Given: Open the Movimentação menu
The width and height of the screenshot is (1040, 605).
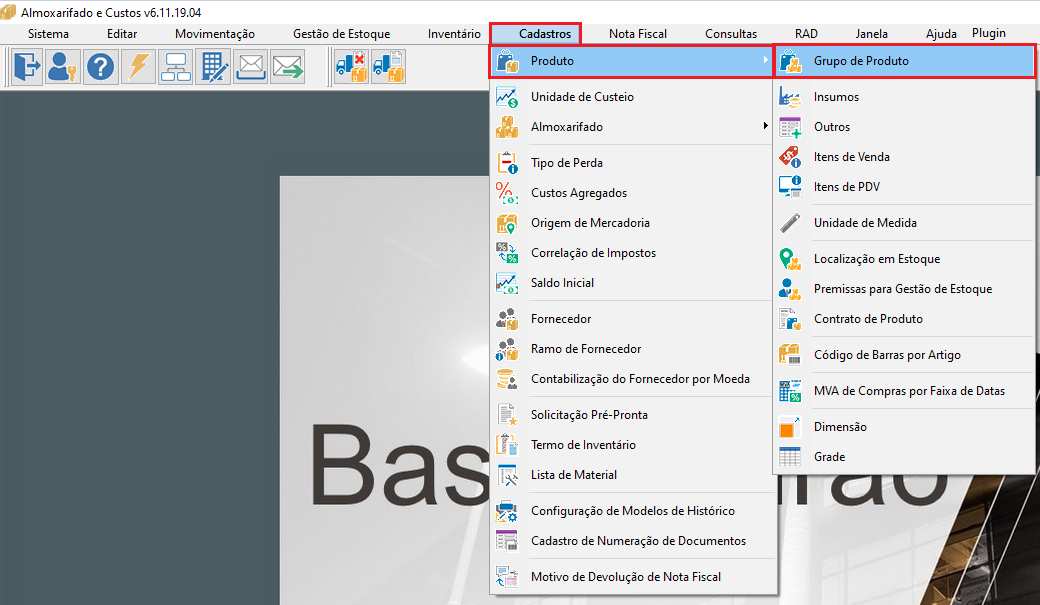Looking at the screenshot, I should (x=215, y=34).
